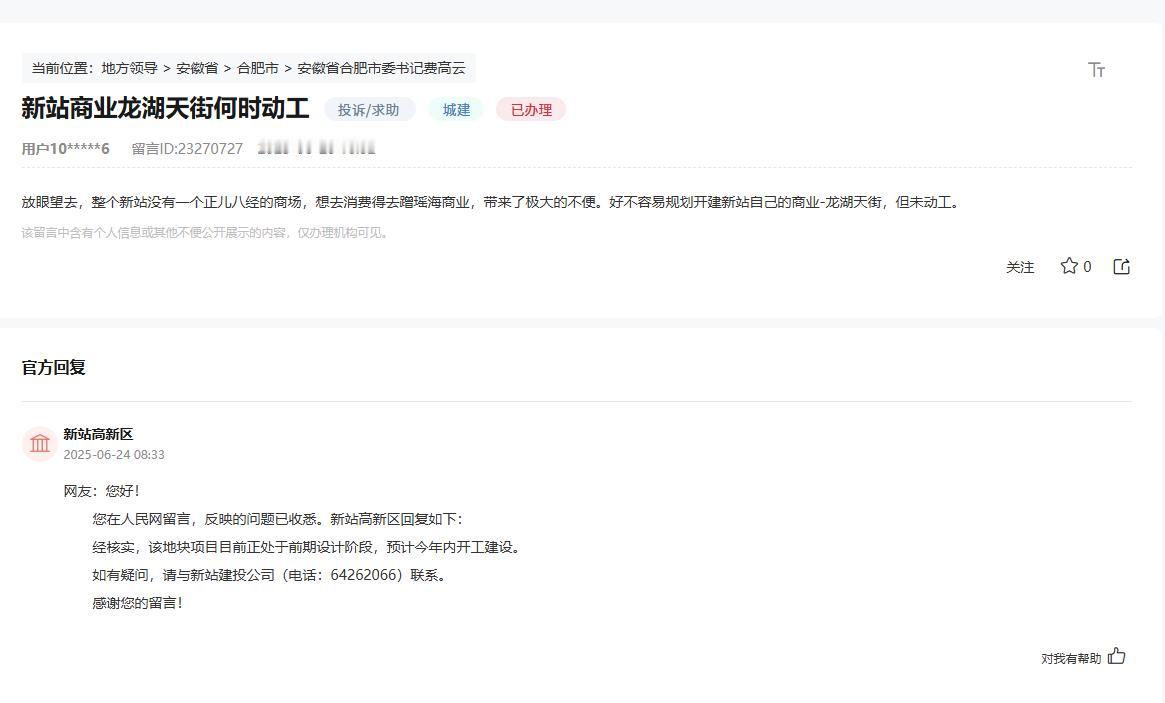Click the gray privacy notice beginning 该留言中含有个人信息
Image resolution: width=1165 pixels, height=703 pixels.
click(x=205, y=233)
